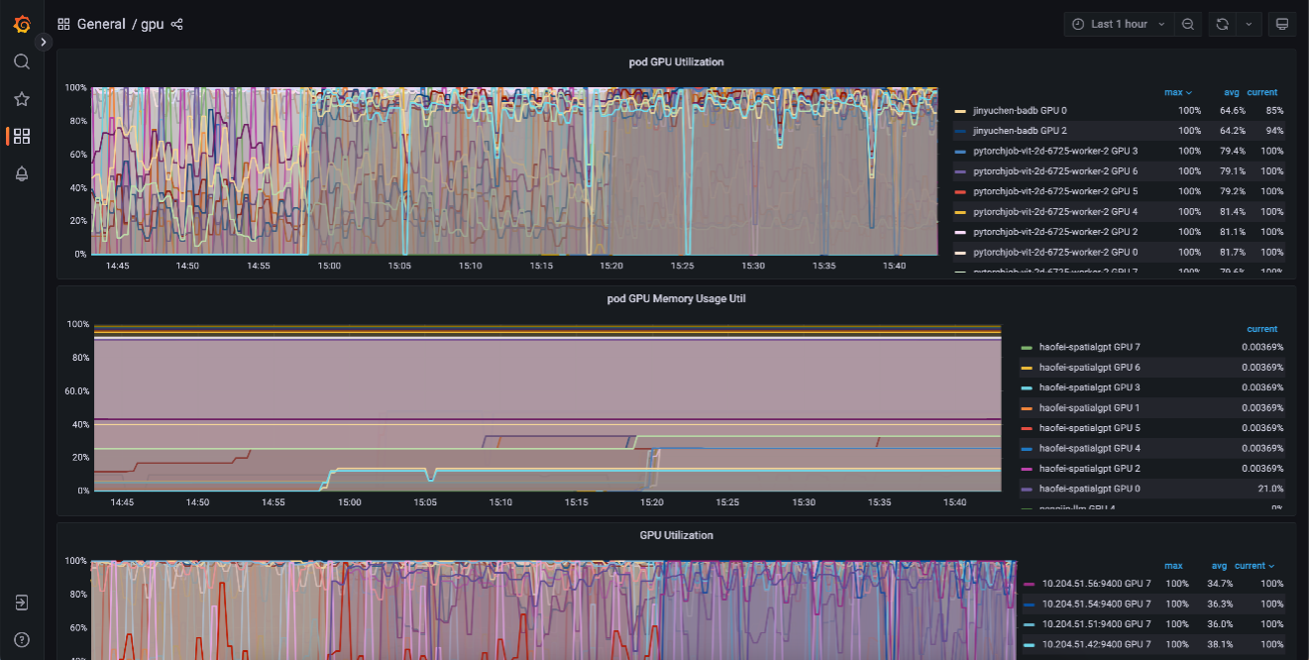Toggle 10.204.51.56:9400 GPU 7 series
Screen dimensions: 1313x660
coord(1096,584)
